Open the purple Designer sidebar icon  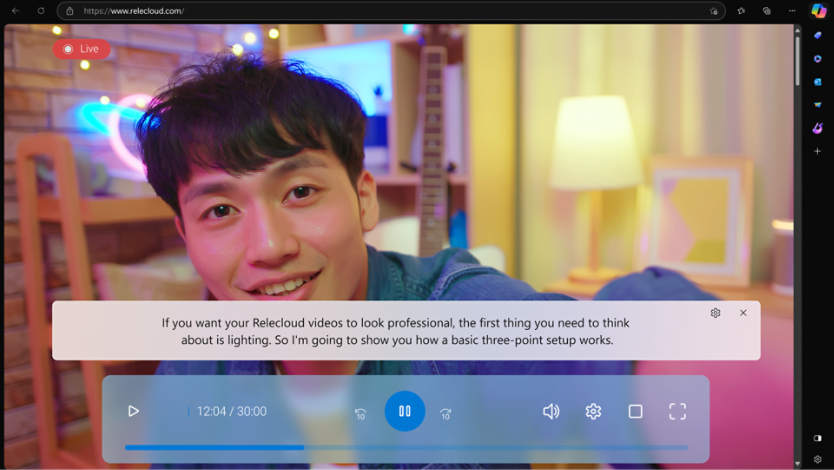(818, 128)
